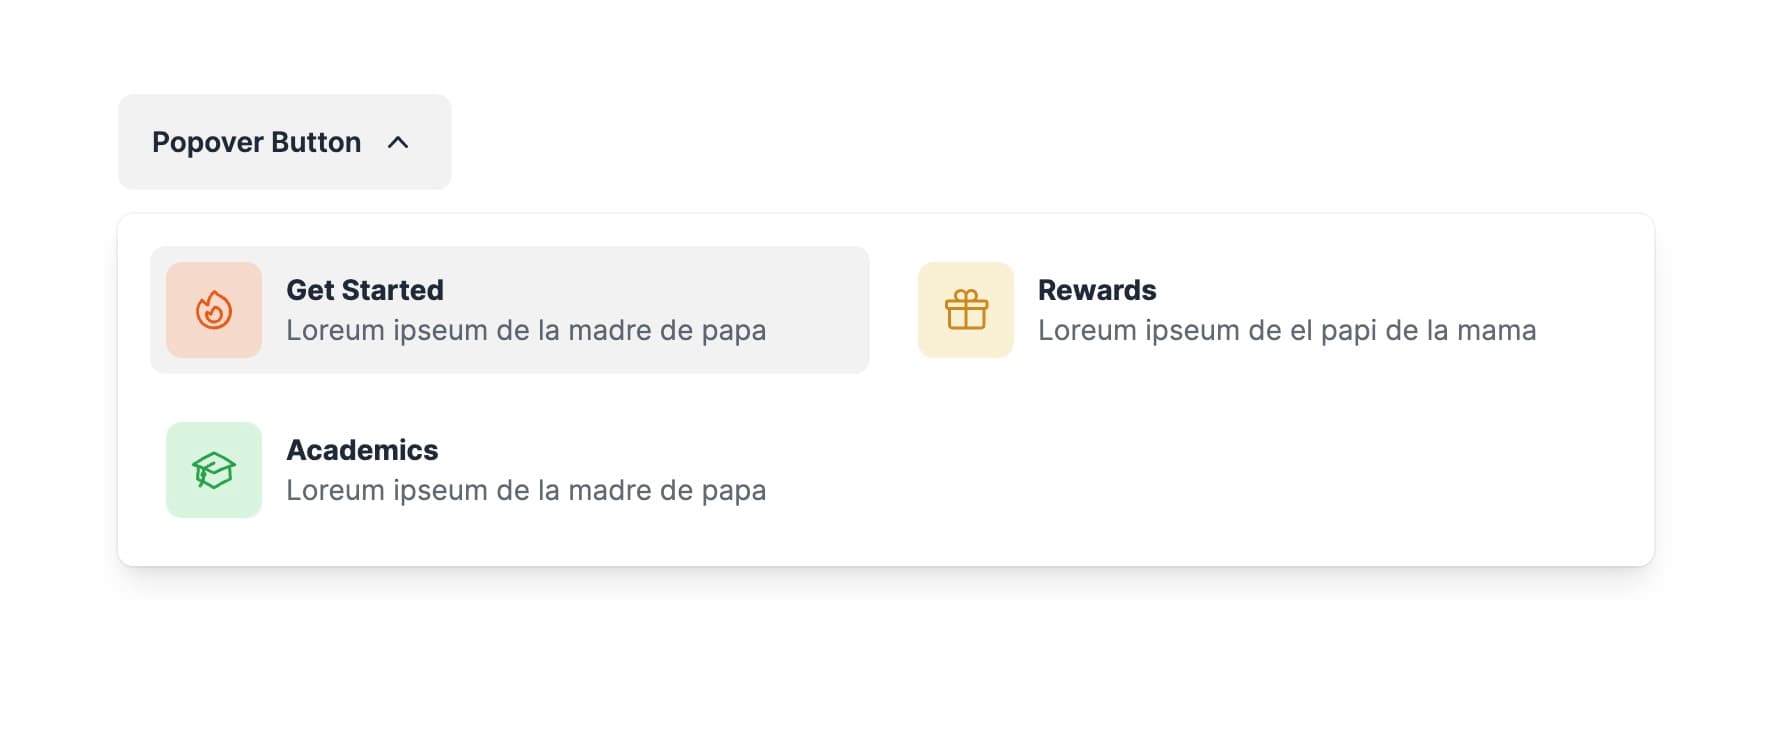1772x744 pixels.
Task: Click the left padding of the Popover Button
Action: point(134,143)
